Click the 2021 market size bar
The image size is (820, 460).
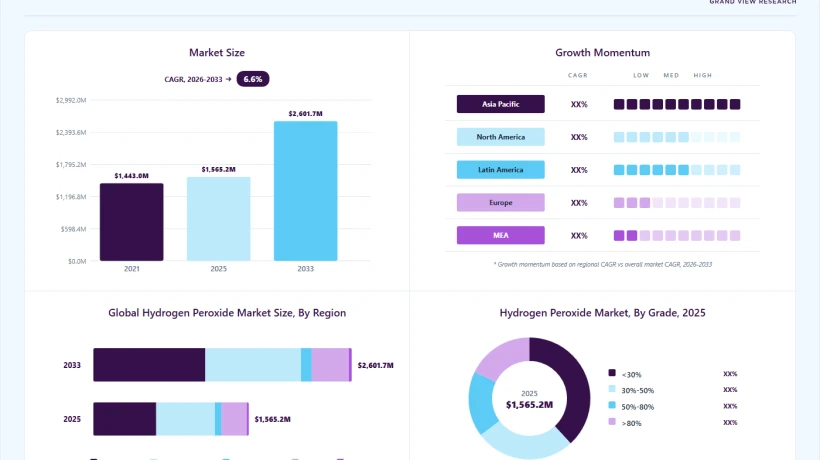click(132, 222)
